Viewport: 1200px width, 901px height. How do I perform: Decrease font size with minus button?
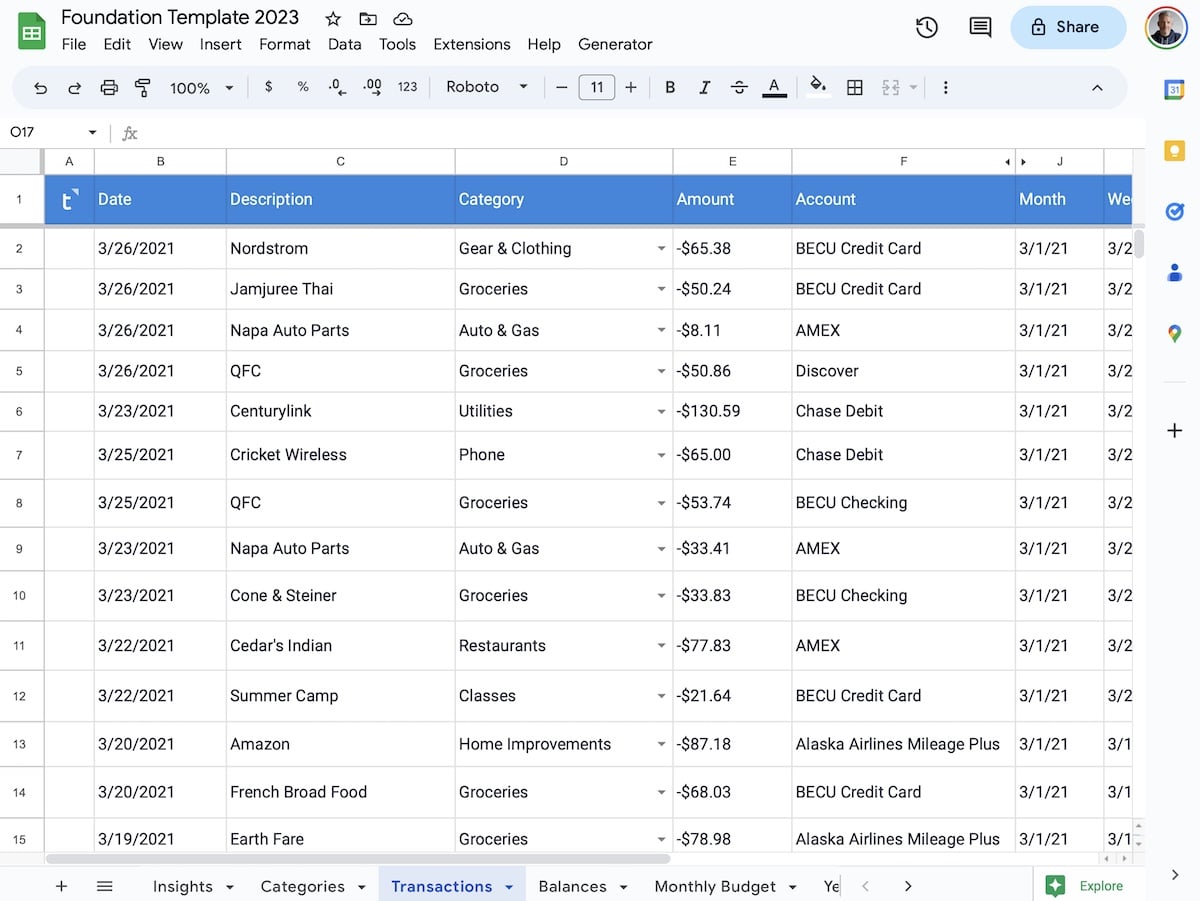(561, 88)
